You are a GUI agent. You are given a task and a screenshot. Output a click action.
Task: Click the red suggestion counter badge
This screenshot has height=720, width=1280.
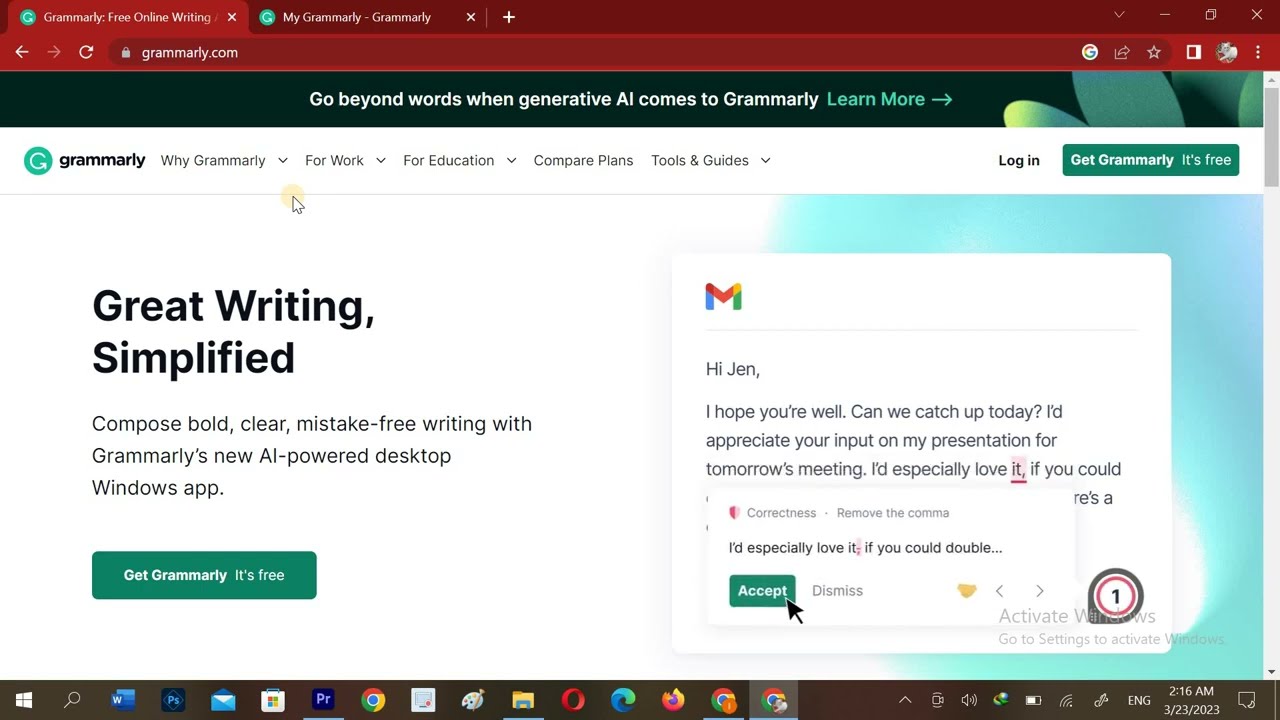[x=1115, y=597]
